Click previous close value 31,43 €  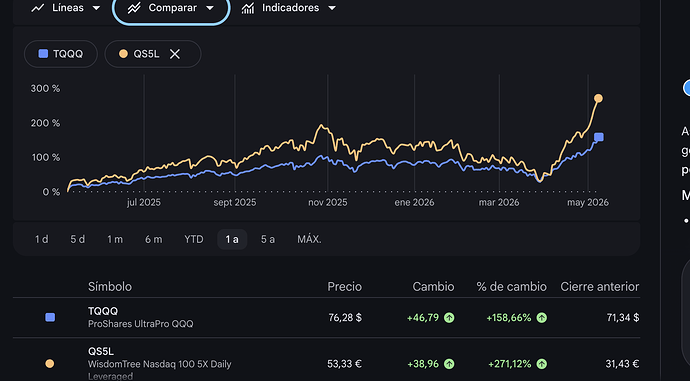(622, 364)
